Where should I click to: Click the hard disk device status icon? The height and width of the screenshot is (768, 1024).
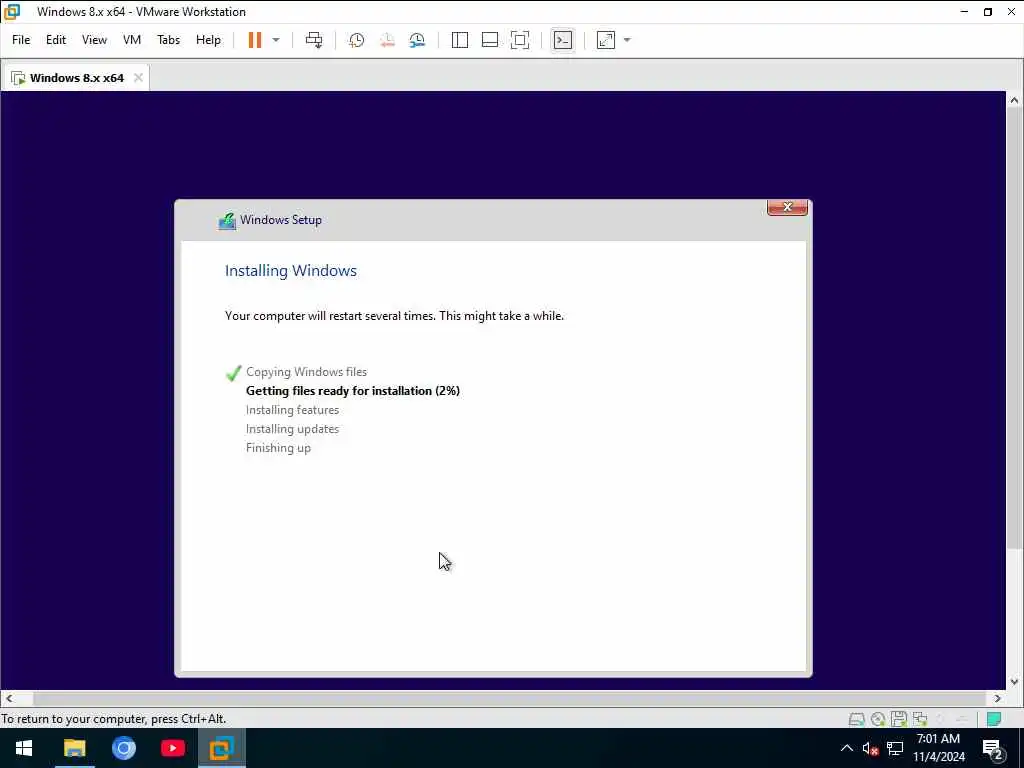click(856, 719)
